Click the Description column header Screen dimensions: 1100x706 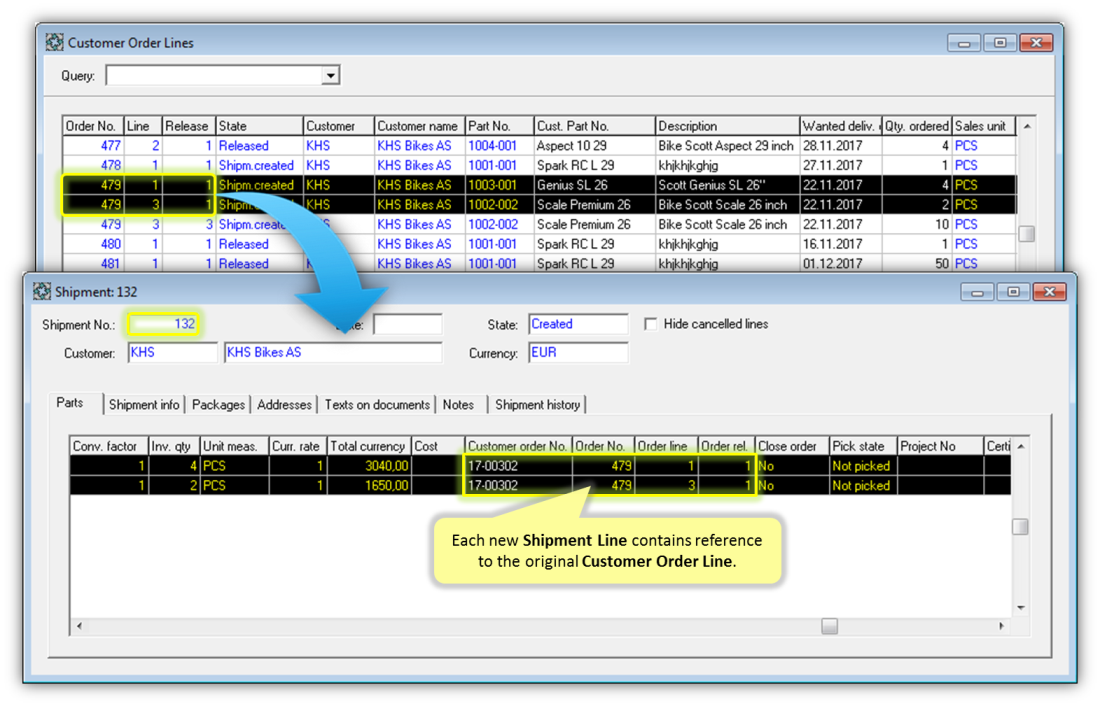(727, 126)
